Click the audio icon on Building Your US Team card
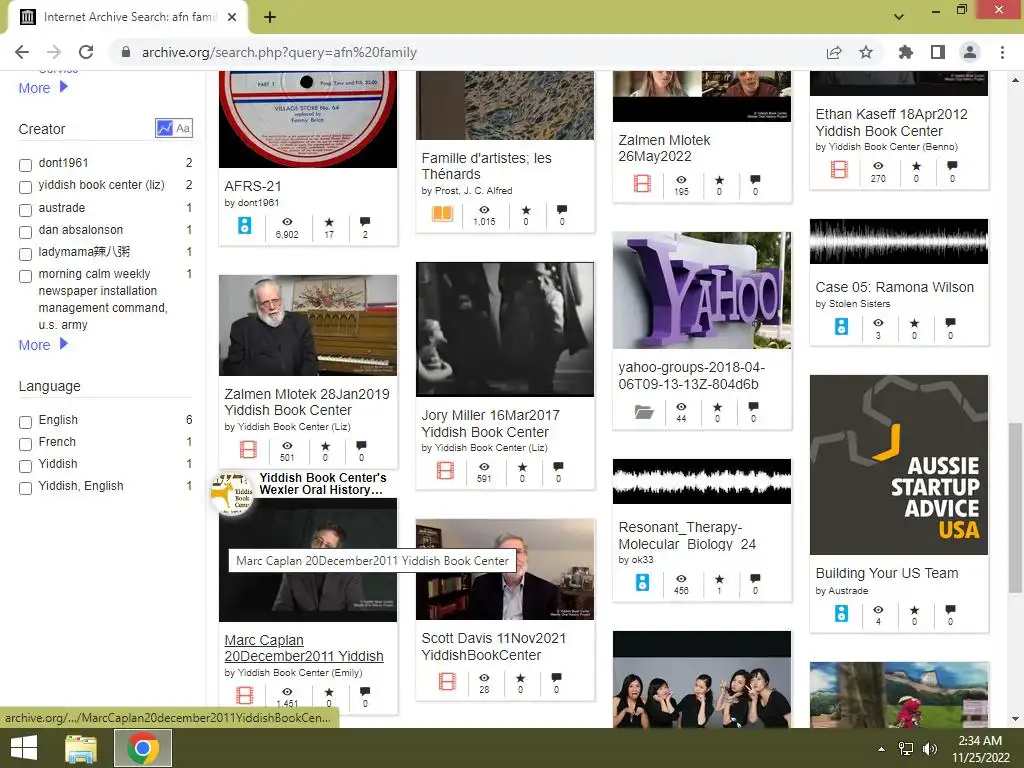Image resolution: width=1024 pixels, height=768 pixels. tap(841, 613)
